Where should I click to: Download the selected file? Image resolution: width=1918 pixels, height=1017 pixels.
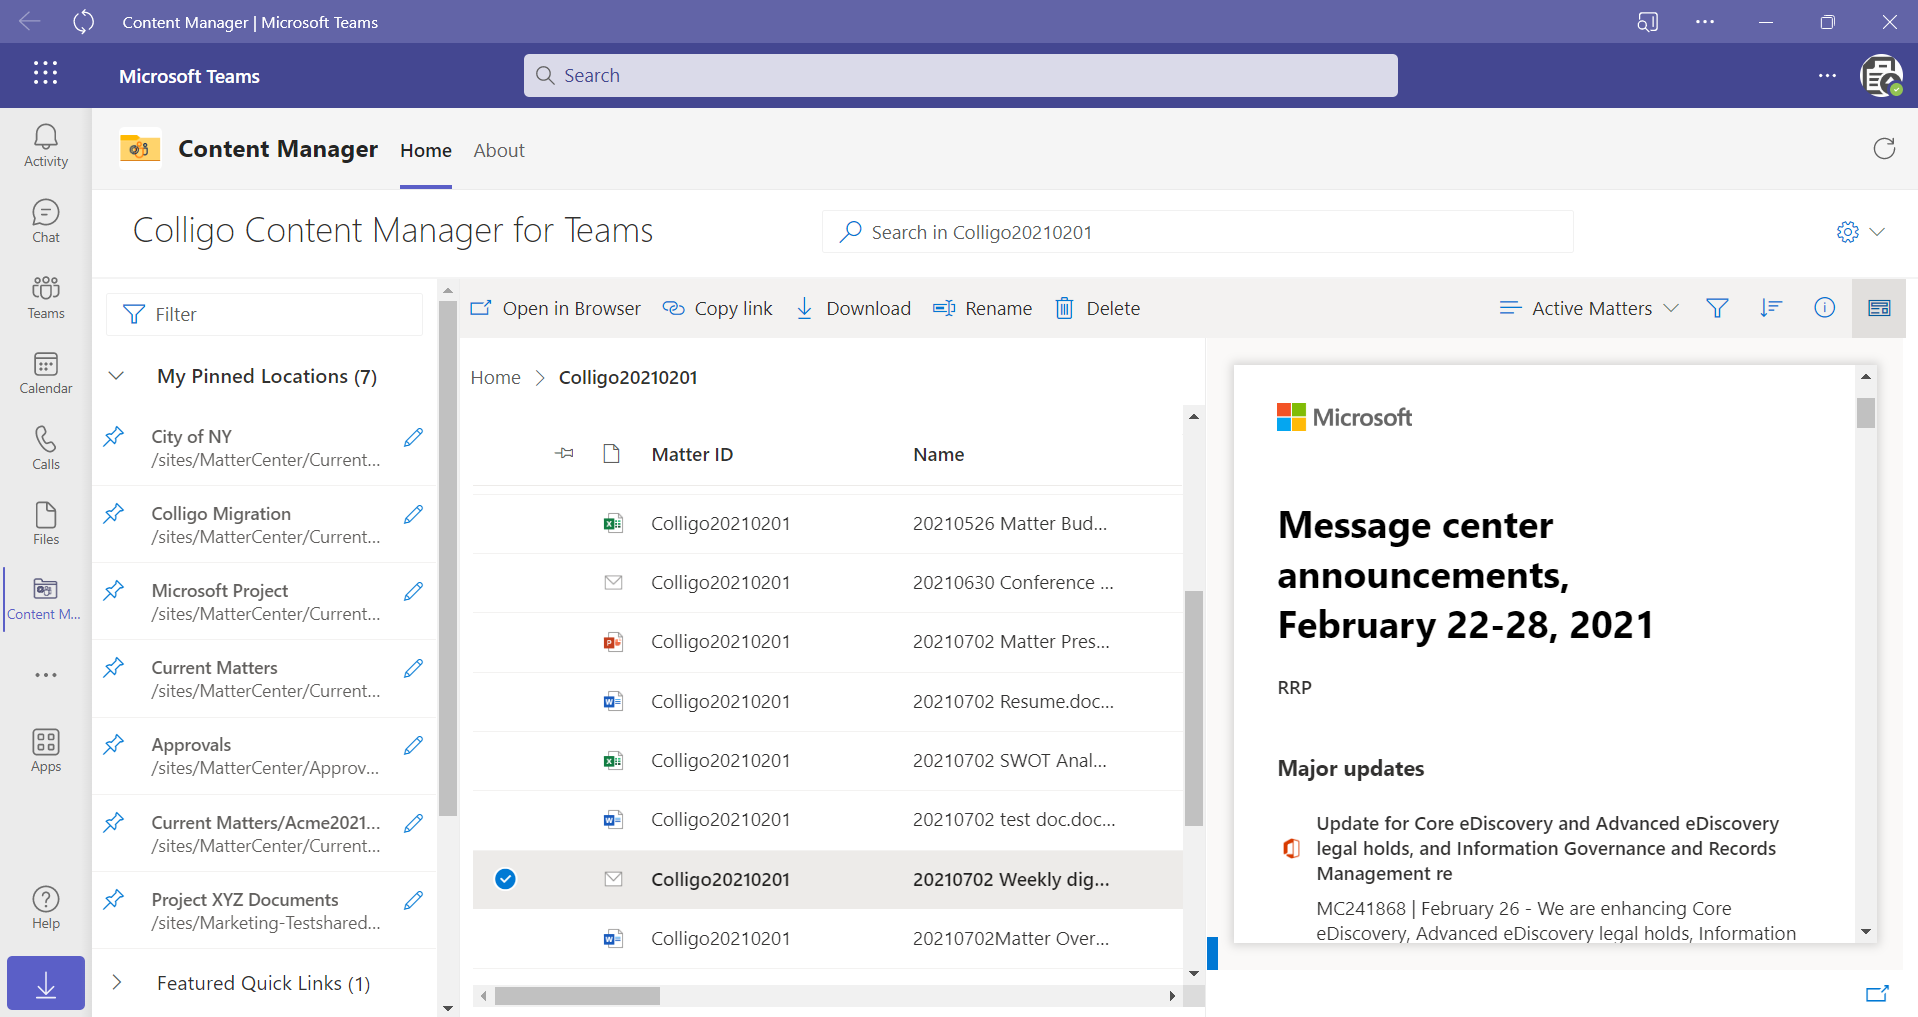click(x=853, y=308)
